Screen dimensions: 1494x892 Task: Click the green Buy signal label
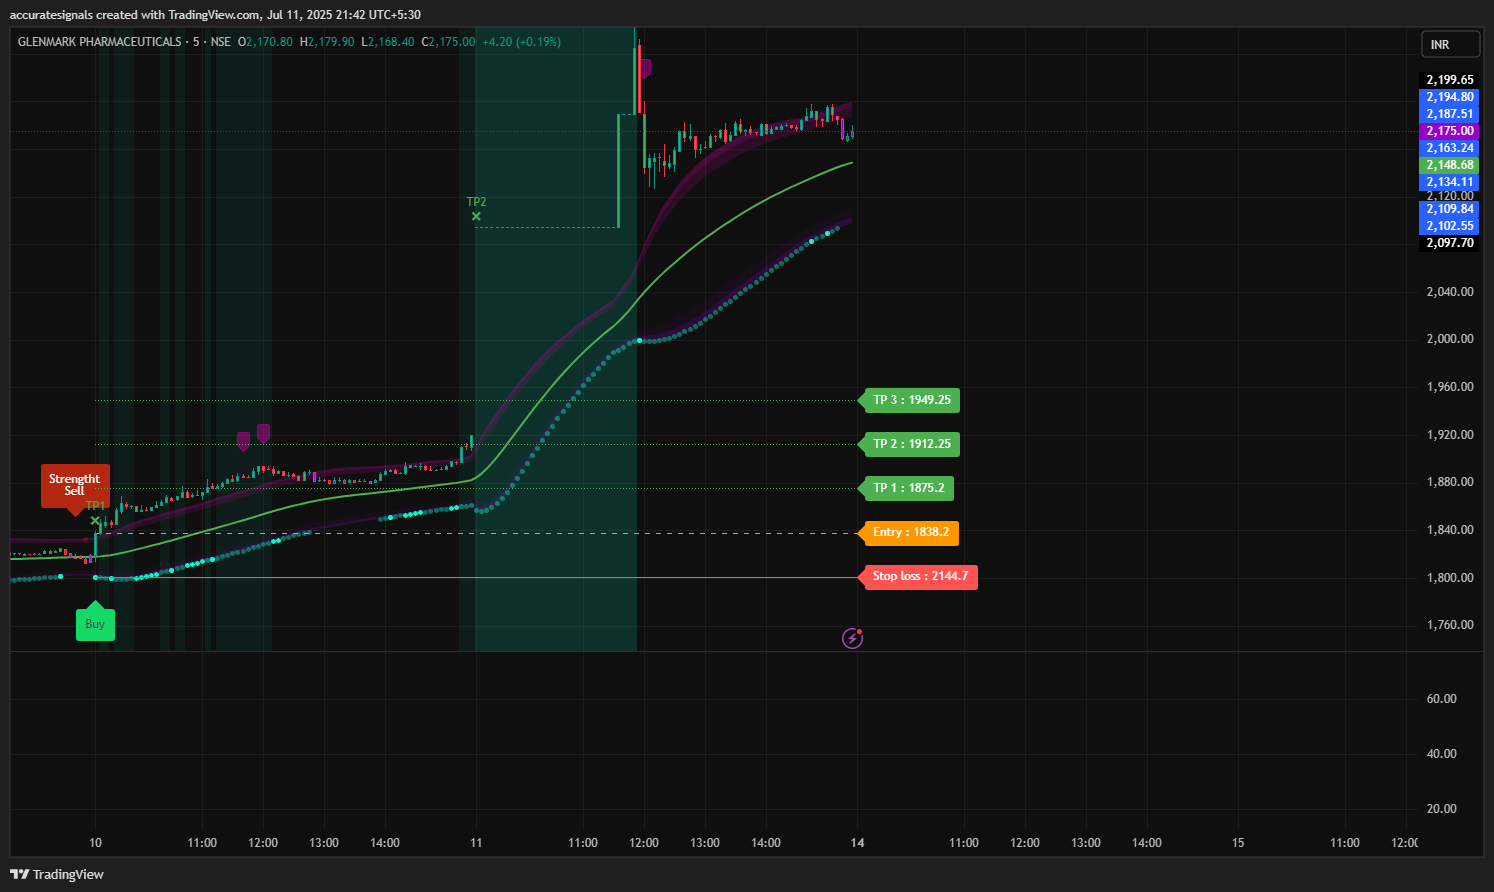(x=95, y=623)
